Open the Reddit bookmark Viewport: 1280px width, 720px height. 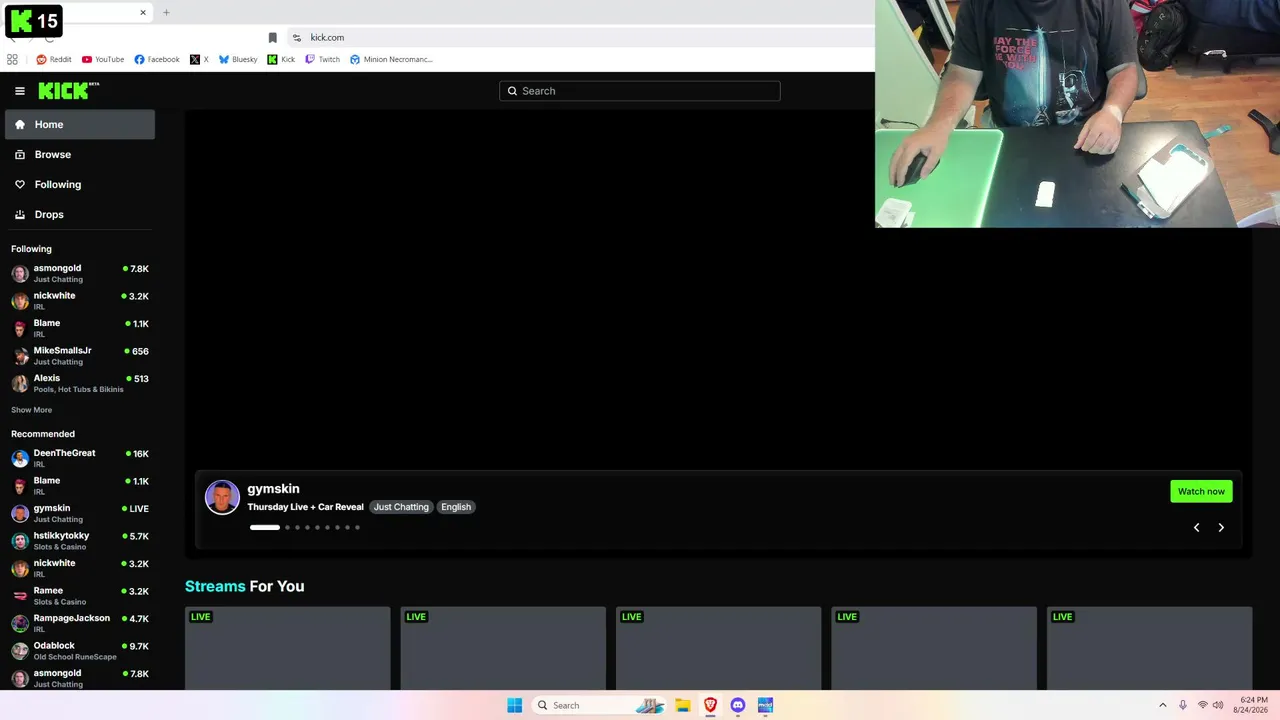(x=54, y=59)
